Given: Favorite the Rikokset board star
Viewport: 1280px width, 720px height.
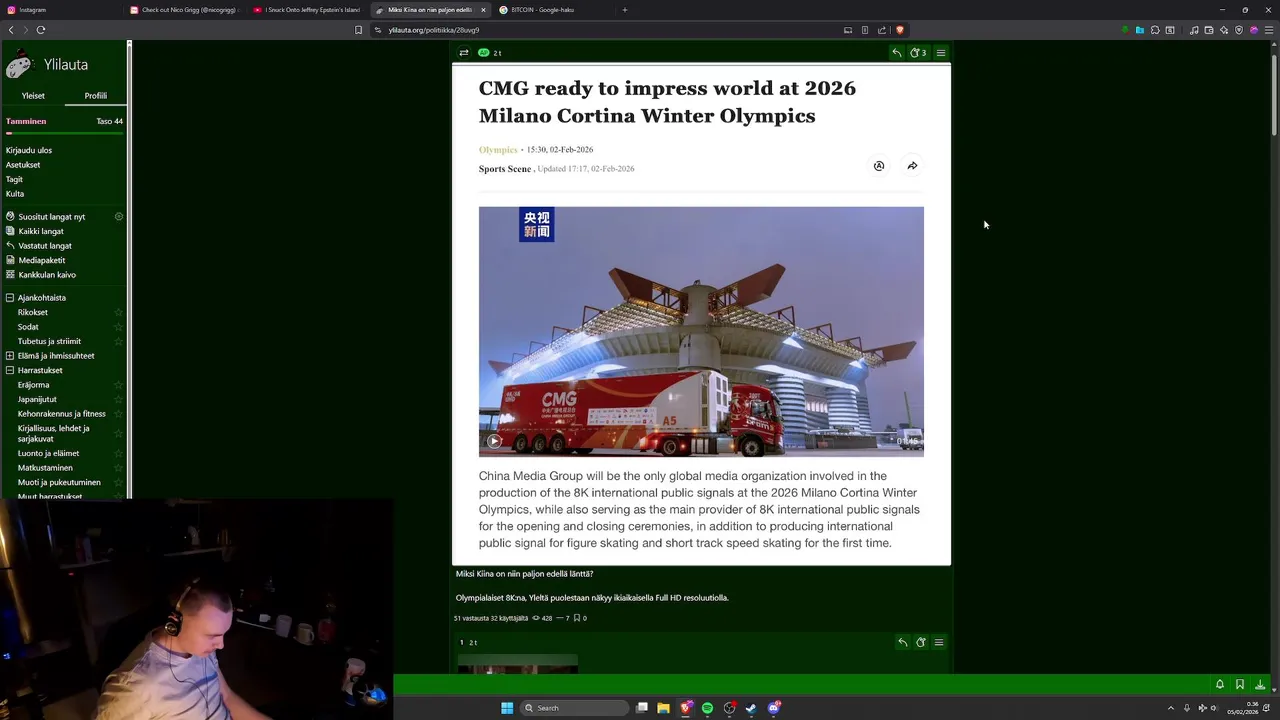Looking at the screenshot, I should 119,313.
